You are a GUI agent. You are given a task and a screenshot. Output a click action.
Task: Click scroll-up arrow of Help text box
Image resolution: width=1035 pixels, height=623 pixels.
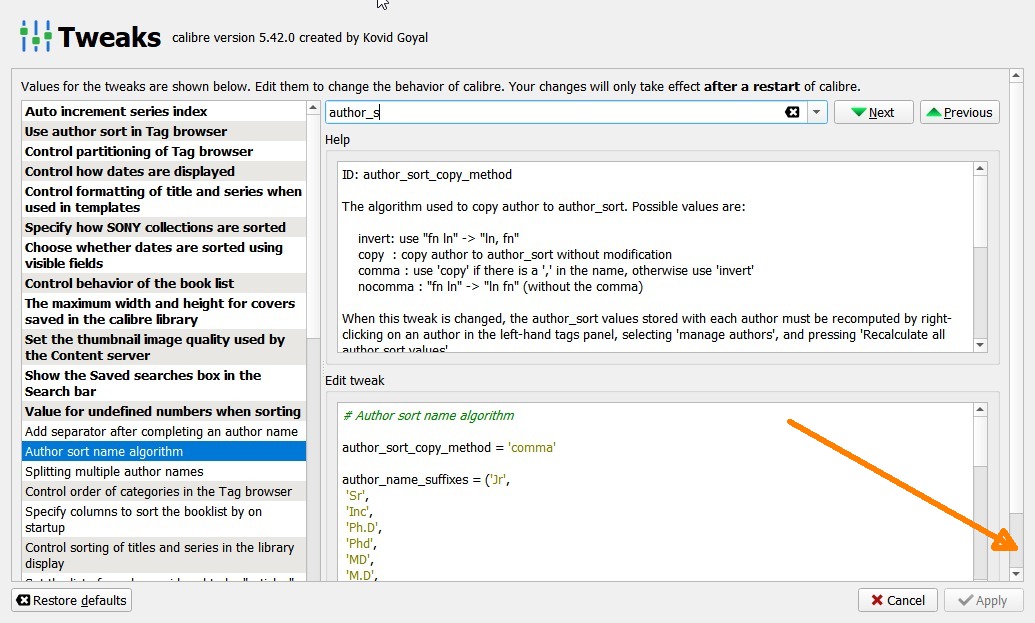point(980,168)
